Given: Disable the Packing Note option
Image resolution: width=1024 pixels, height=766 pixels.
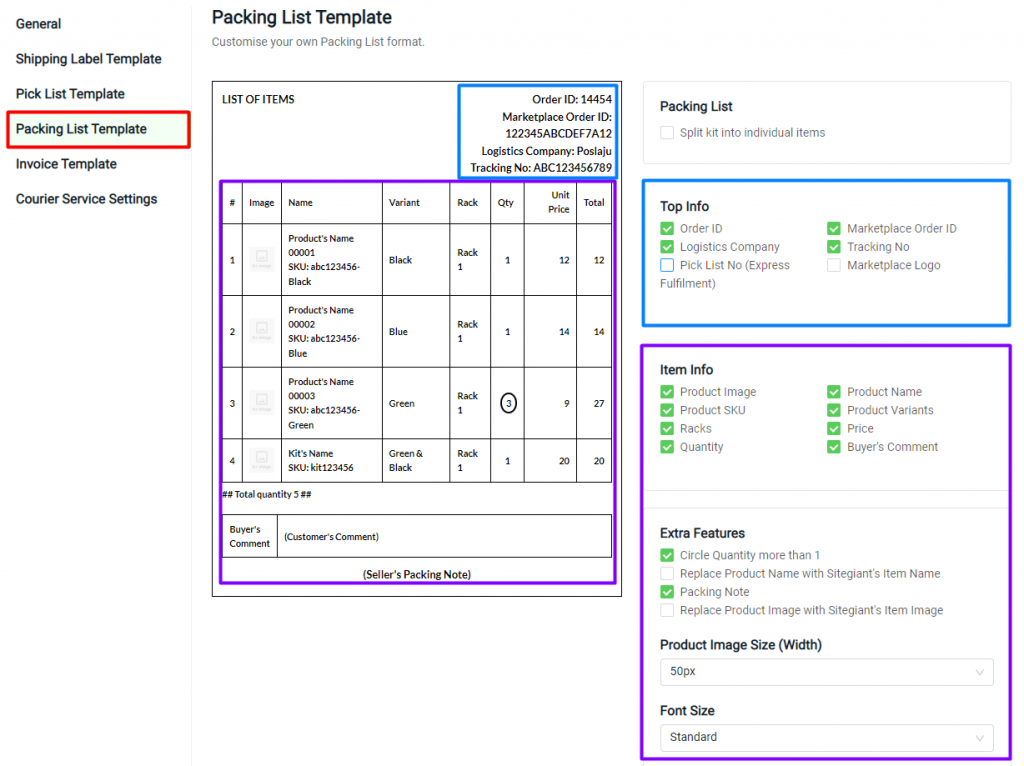Looking at the screenshot, I should 667,591.
